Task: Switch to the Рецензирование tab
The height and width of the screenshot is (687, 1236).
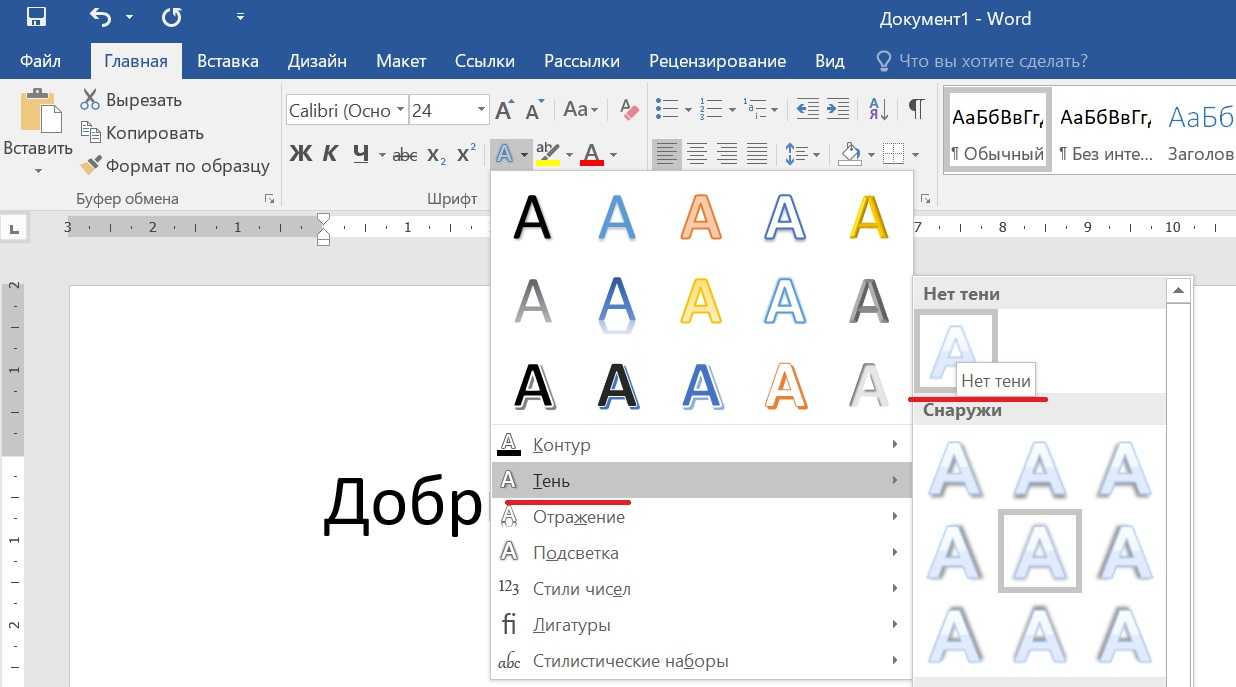Action: coord(717,61)
